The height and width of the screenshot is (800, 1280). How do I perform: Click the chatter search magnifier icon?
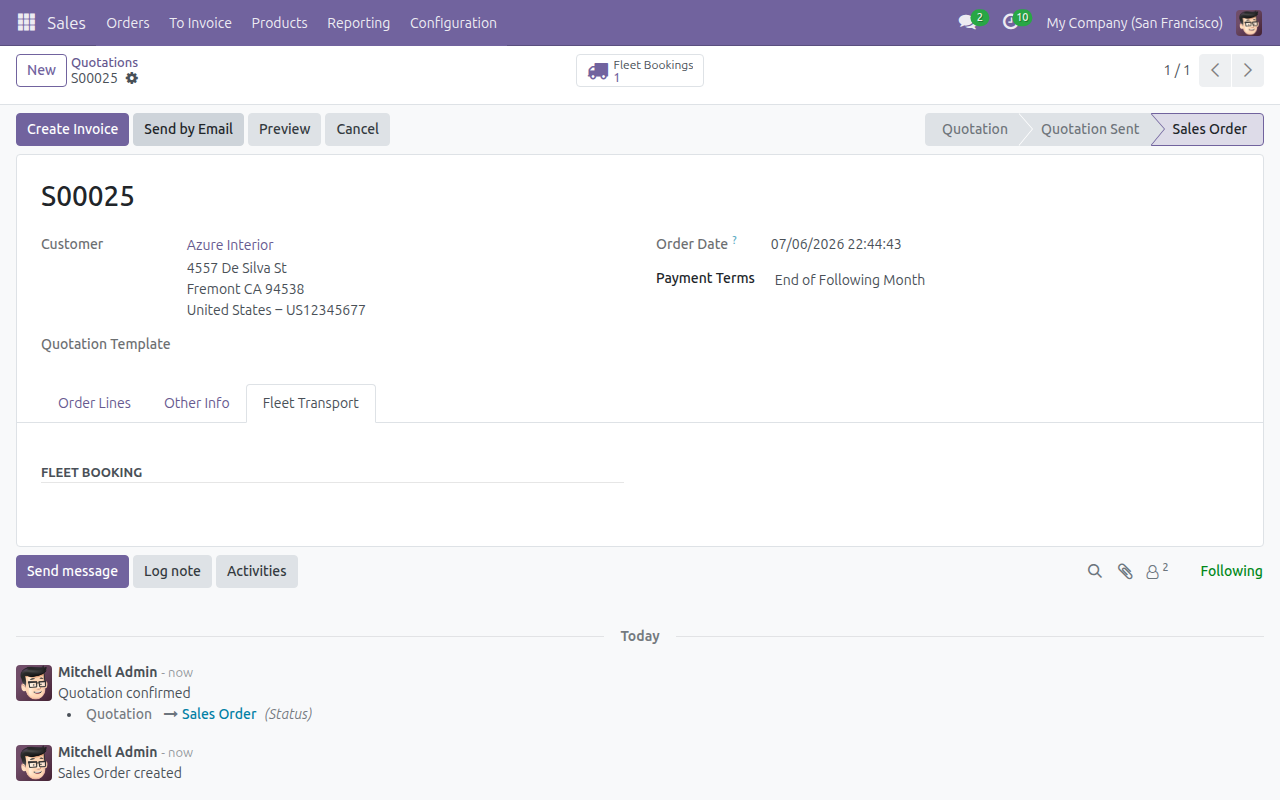tap(1095, 571)
